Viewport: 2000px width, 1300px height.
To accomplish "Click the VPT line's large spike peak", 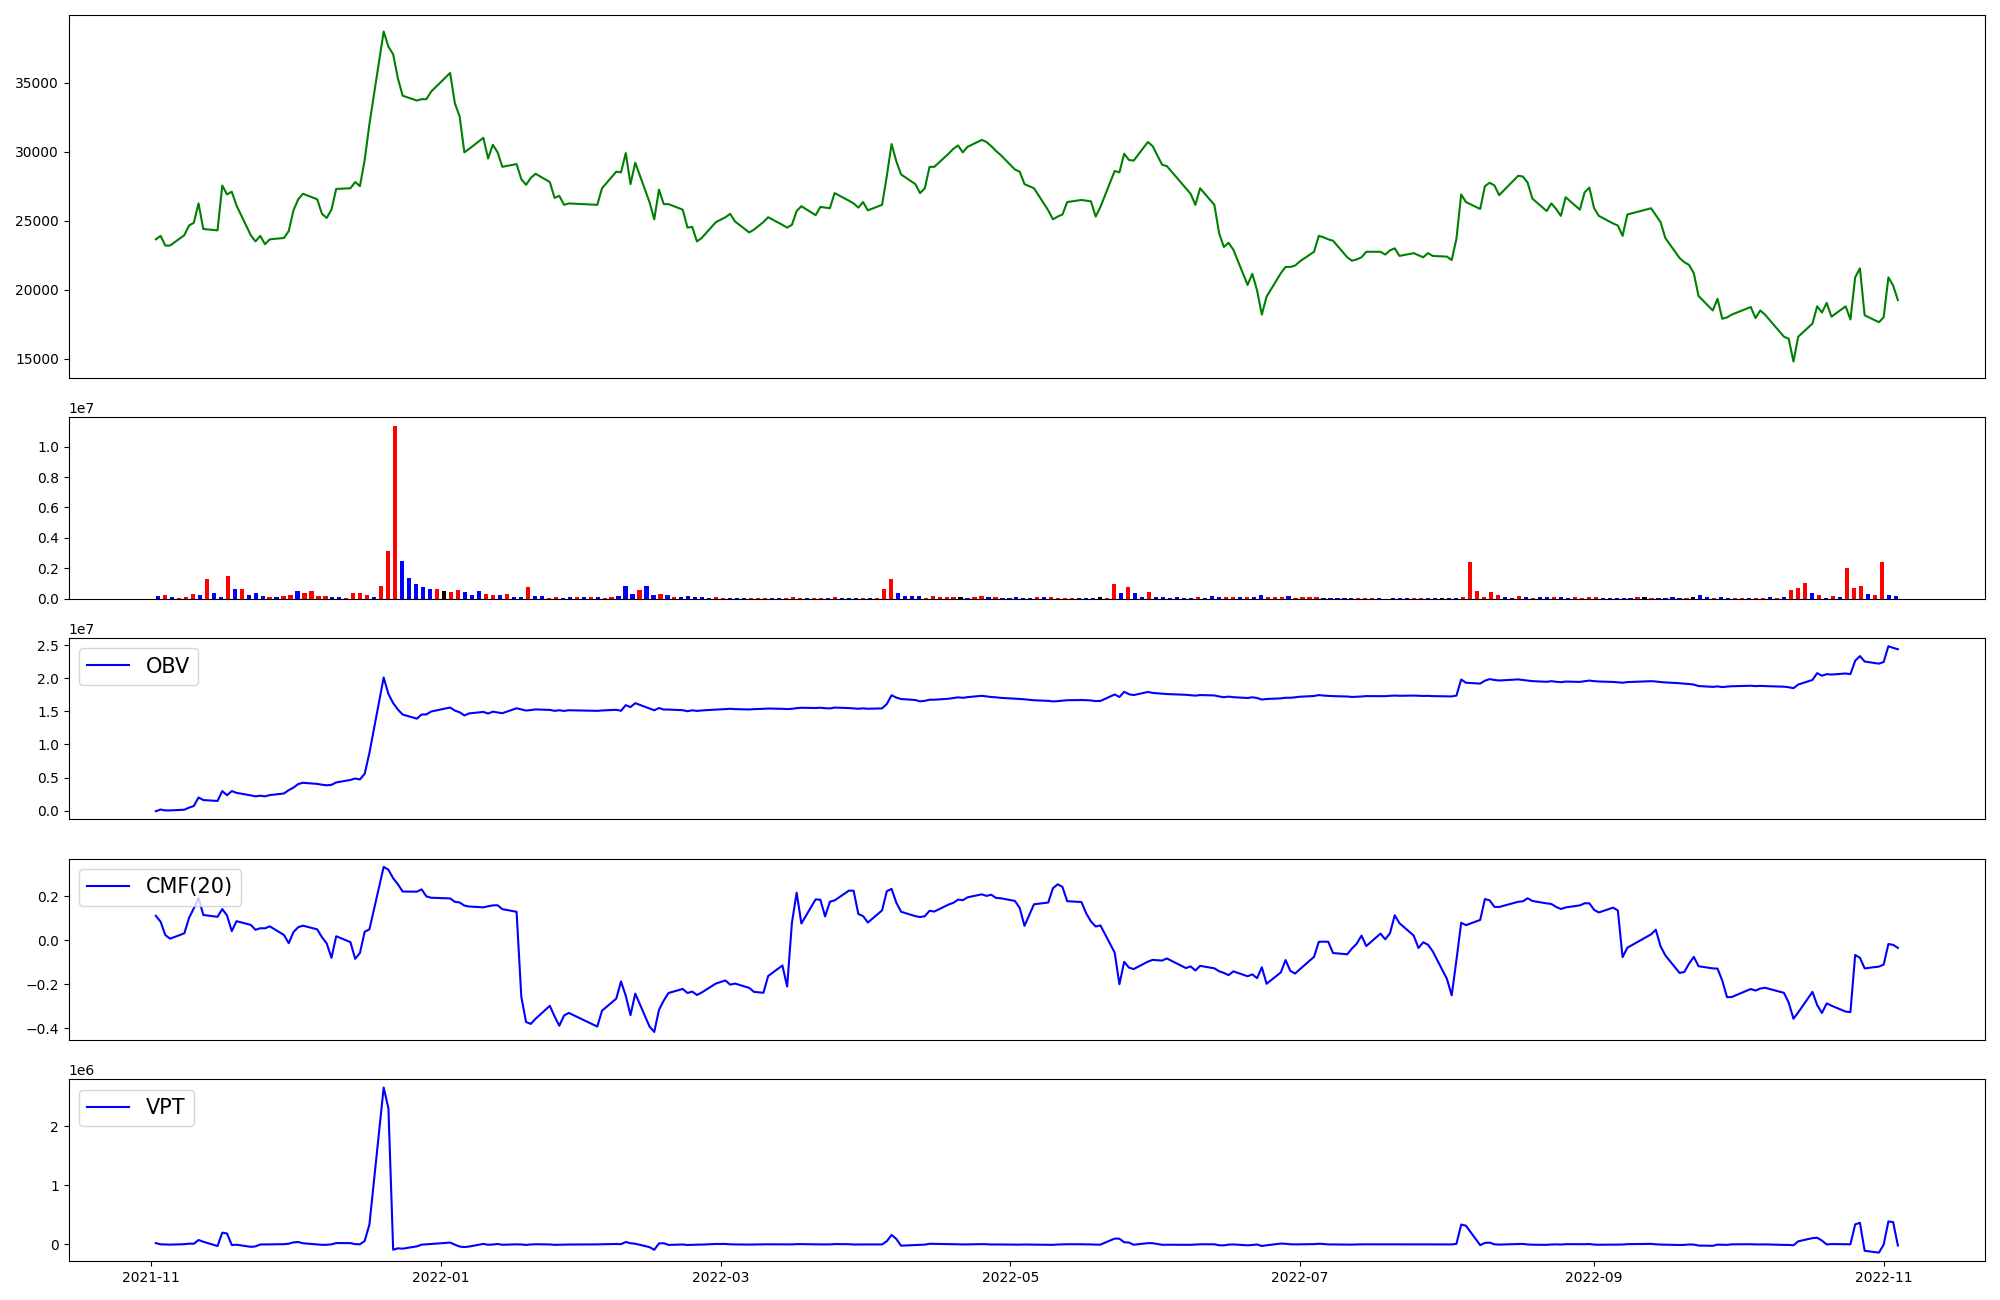I will tap(383, 1088).
